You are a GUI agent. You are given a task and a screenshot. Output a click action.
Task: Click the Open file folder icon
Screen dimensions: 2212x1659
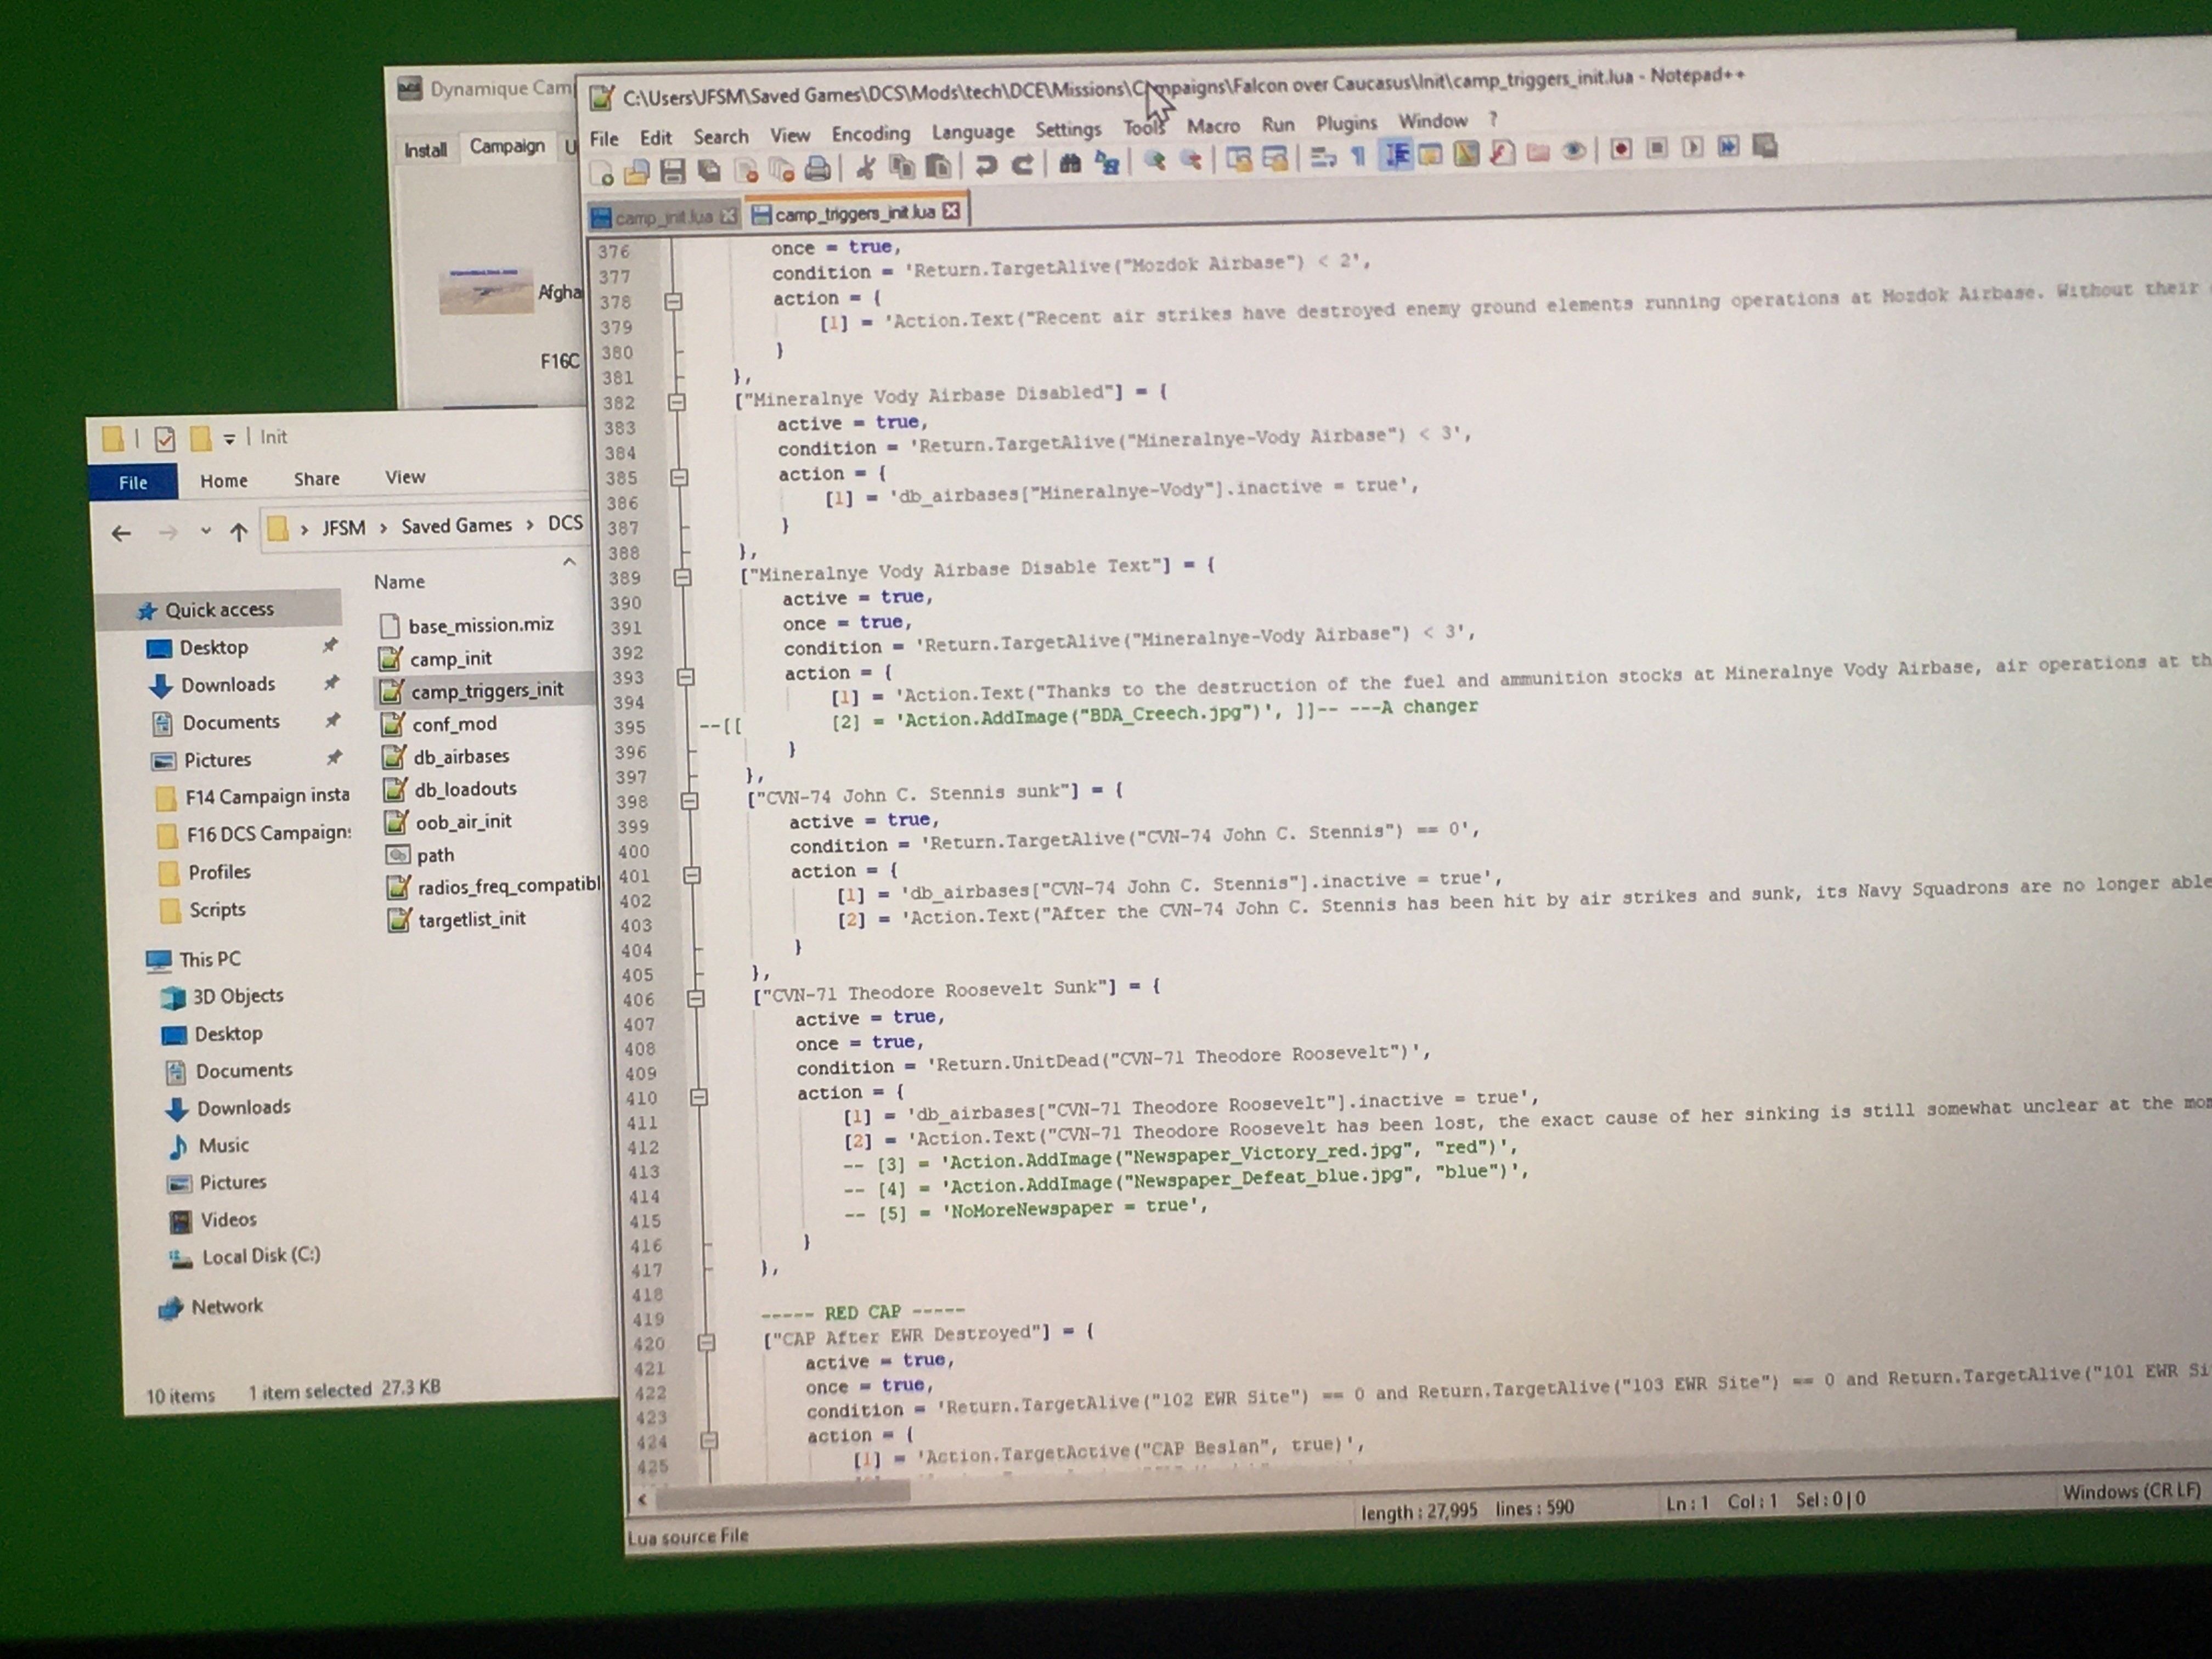click(636, 172)
